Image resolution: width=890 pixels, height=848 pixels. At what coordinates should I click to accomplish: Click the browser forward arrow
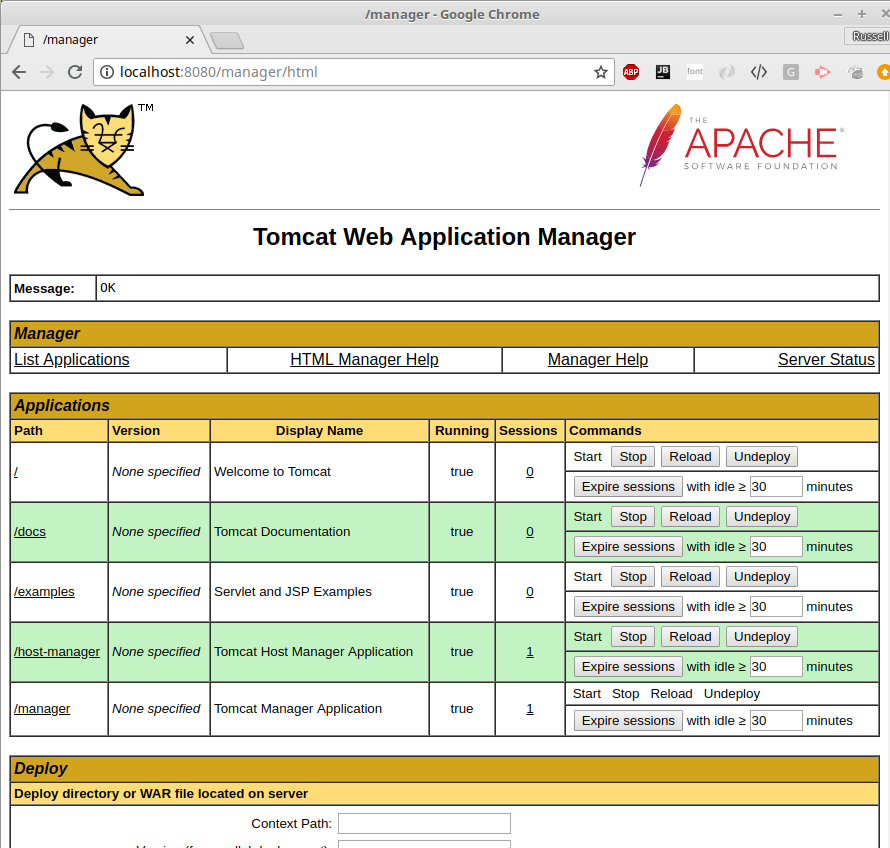point(47,72)
